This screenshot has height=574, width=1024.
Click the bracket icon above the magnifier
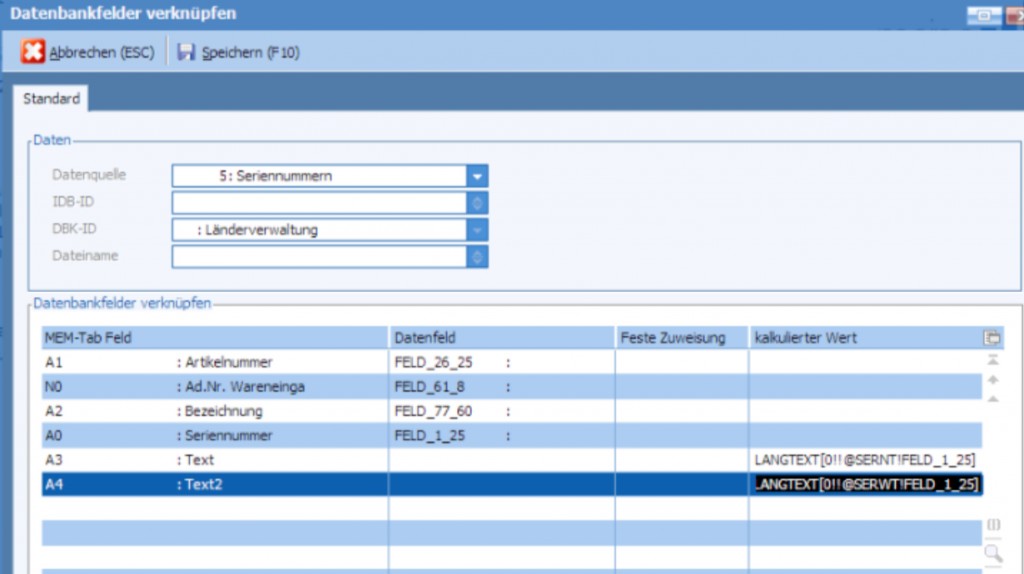pos(993,525)
